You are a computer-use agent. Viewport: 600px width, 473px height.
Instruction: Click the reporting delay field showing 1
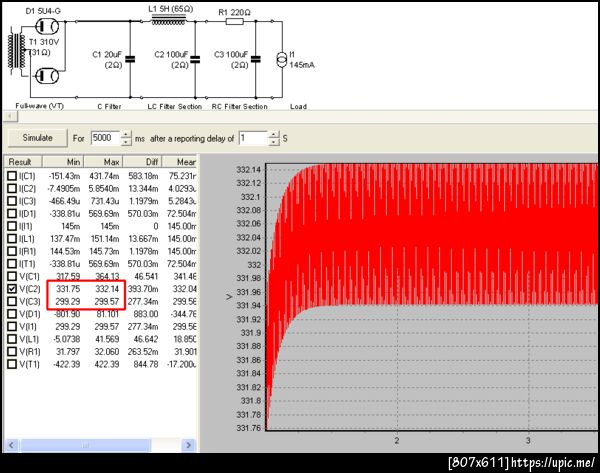coord(254,138)
